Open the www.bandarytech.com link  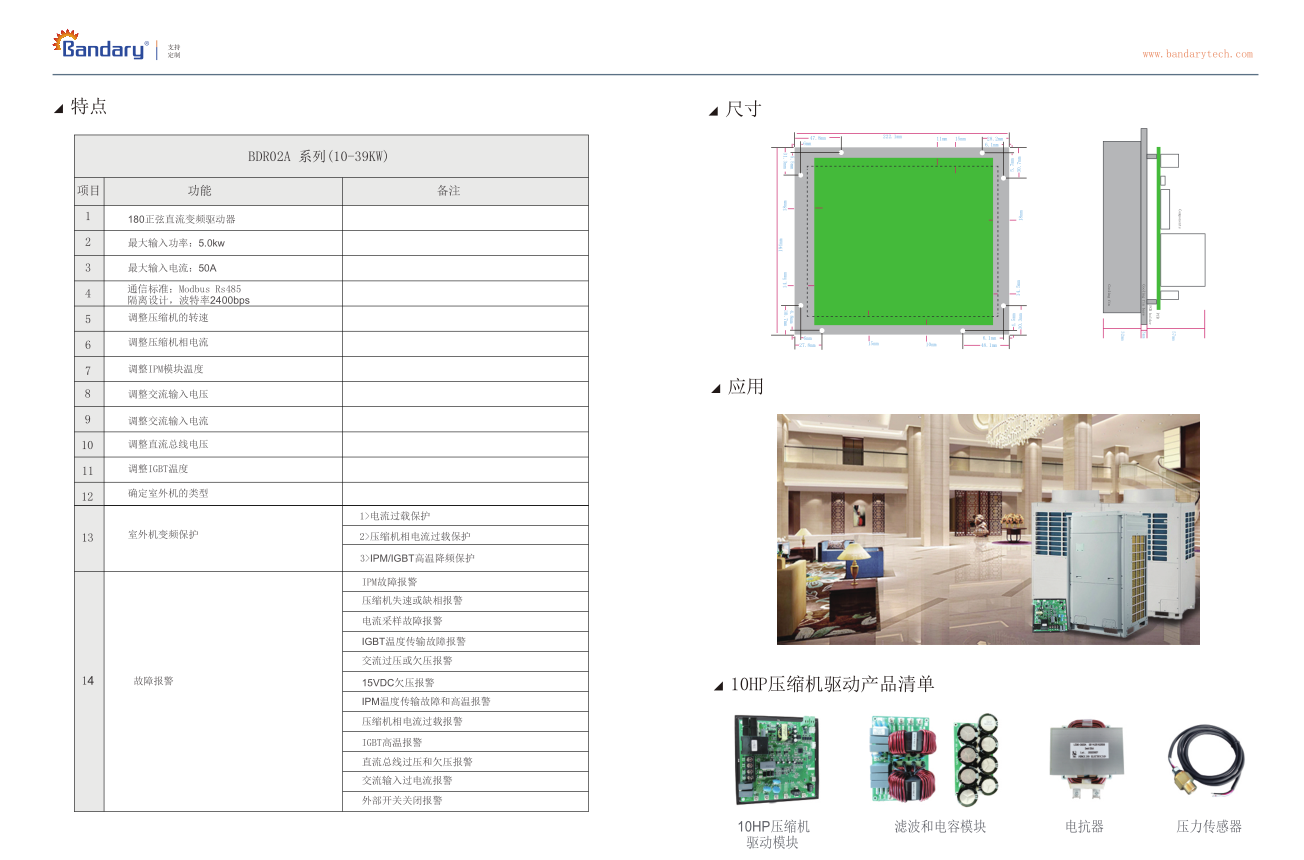tap(1197, 54)
